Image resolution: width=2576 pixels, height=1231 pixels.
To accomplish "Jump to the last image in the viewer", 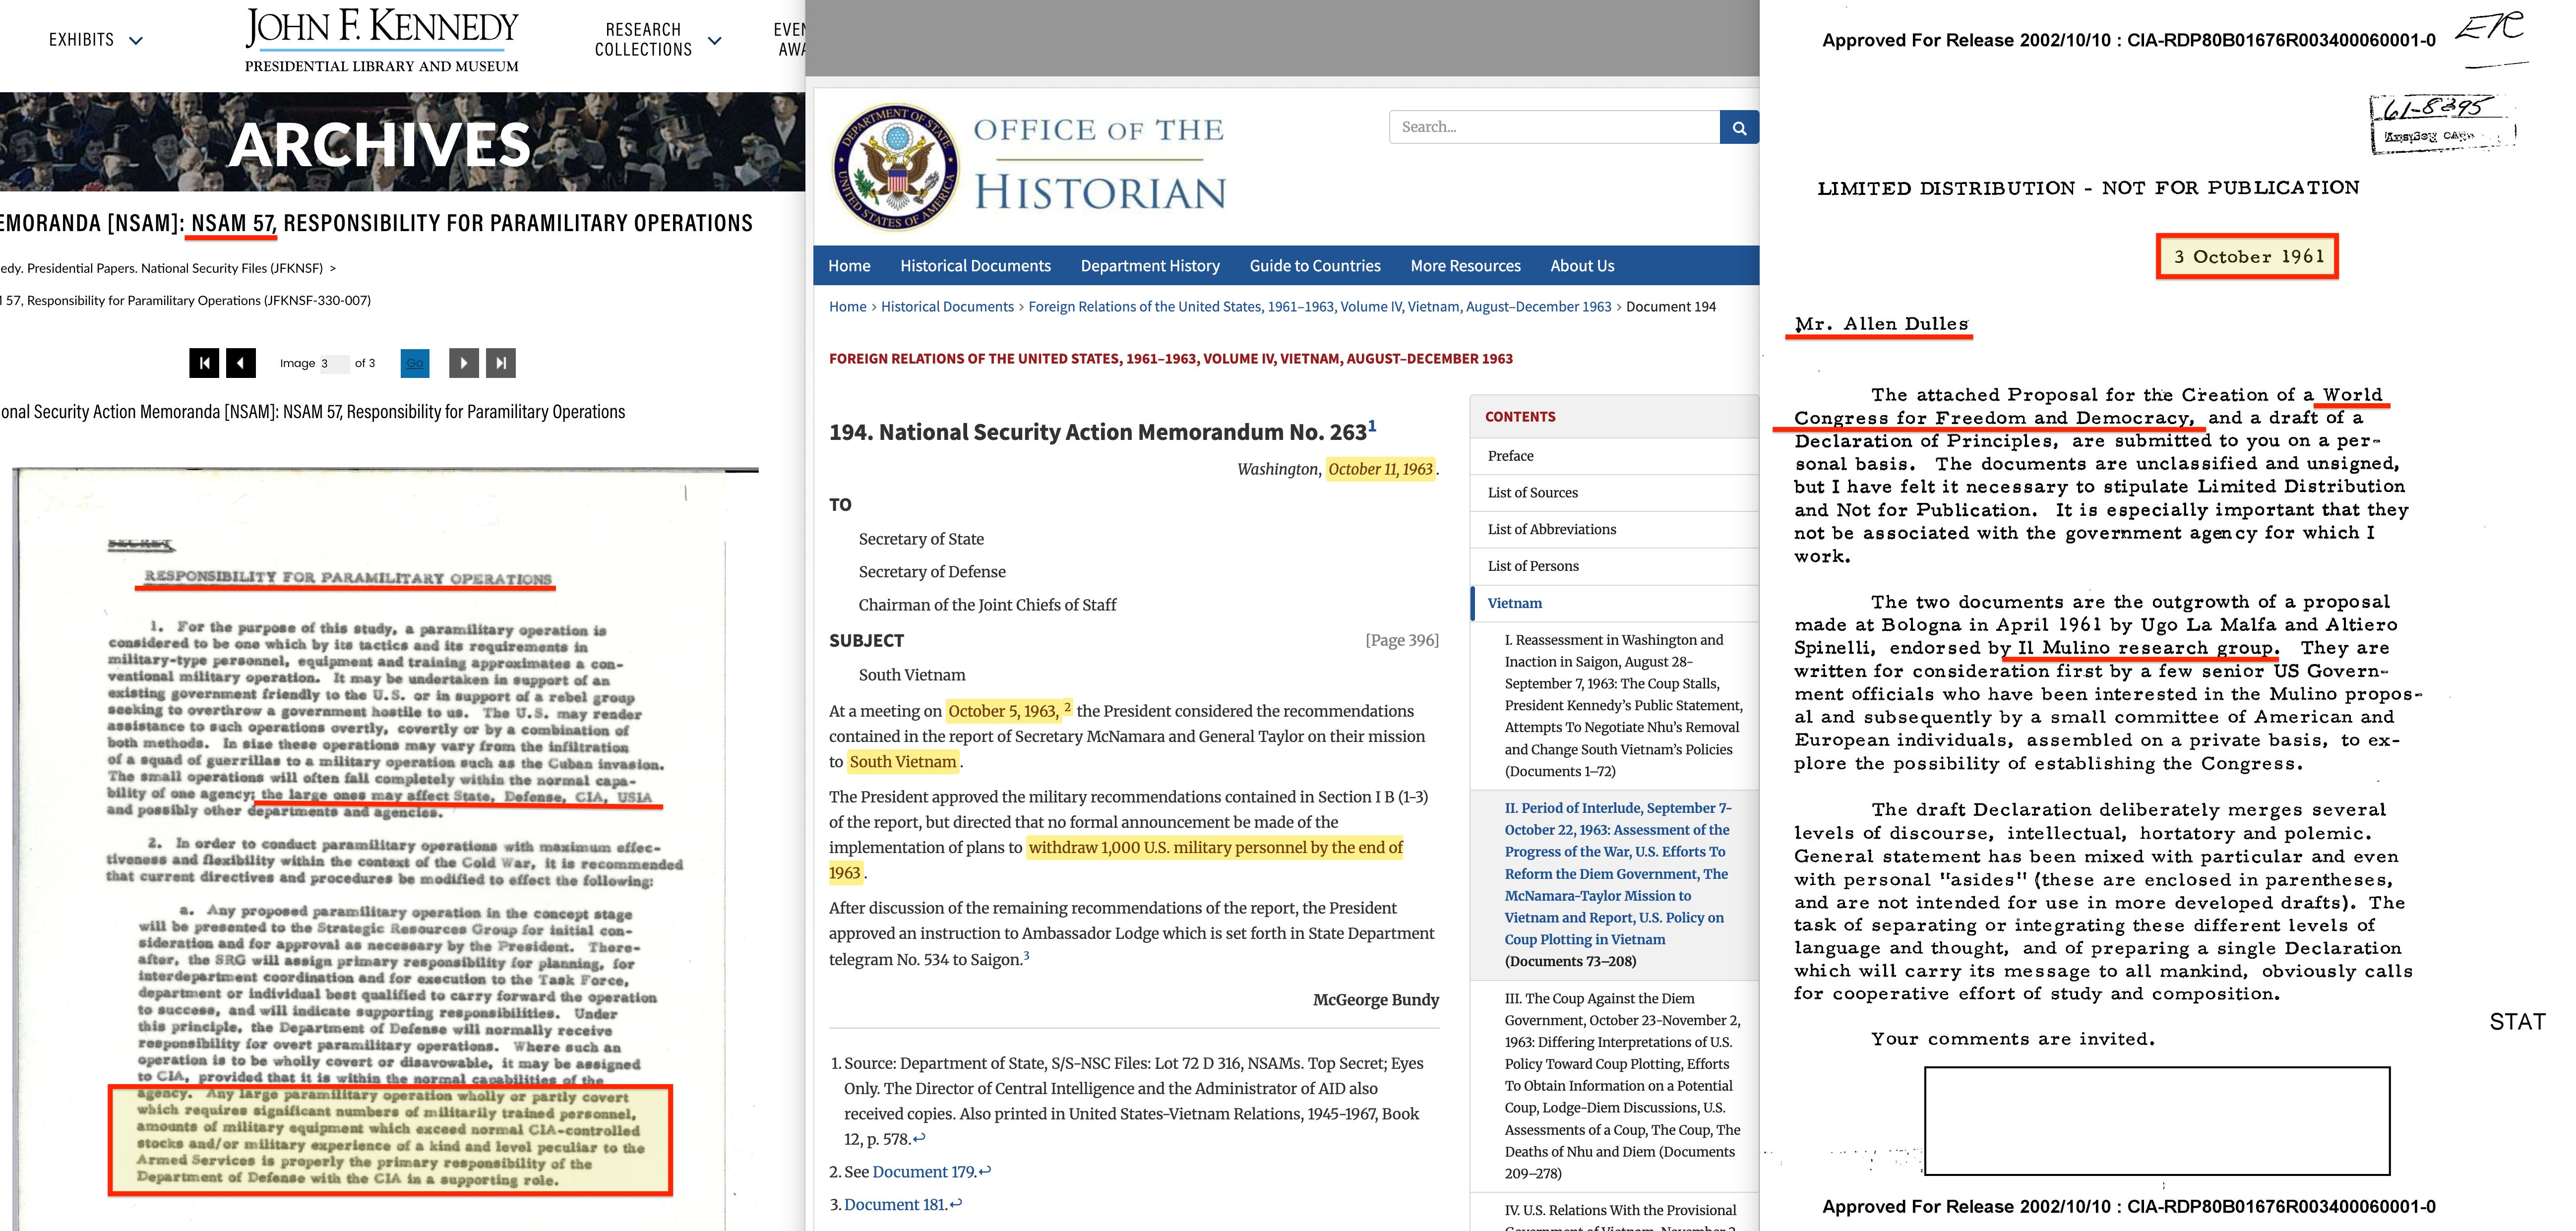I will pyautogui.click(x=501, y=362).
